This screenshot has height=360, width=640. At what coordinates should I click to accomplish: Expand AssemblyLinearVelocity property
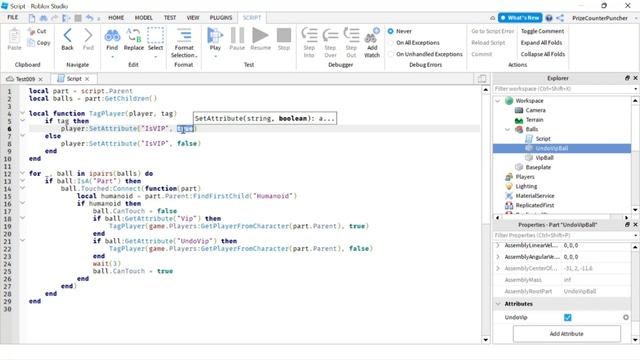[498, 245]
